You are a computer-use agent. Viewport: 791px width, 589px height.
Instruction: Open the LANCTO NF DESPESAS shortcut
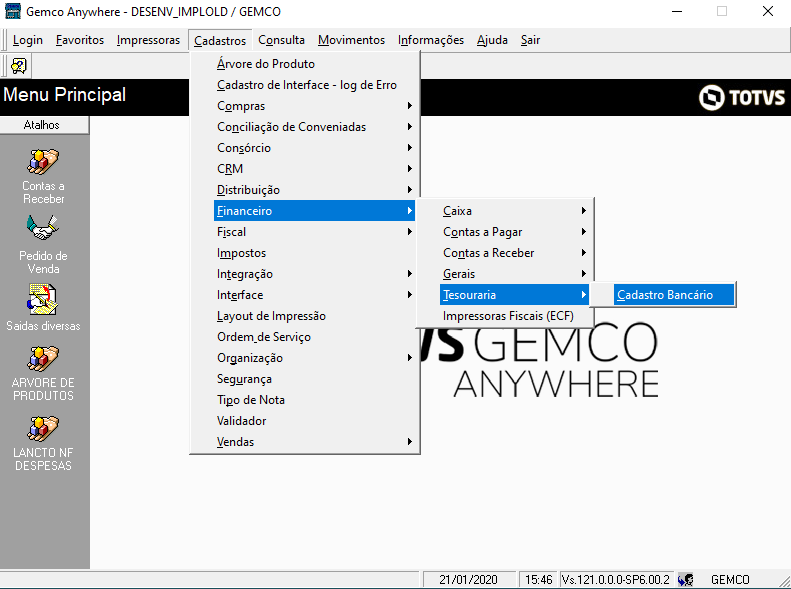pyautogui.click(x=43, y=429)
